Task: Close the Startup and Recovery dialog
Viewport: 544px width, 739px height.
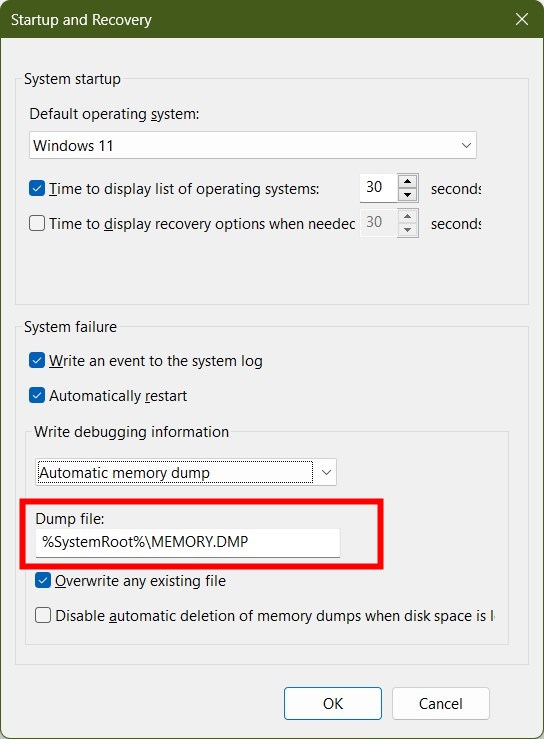Action: (521, 19)
